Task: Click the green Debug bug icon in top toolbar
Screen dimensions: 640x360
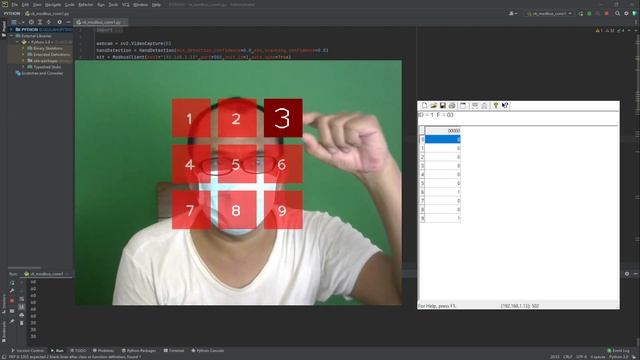Action: click(x=589, y=13)
